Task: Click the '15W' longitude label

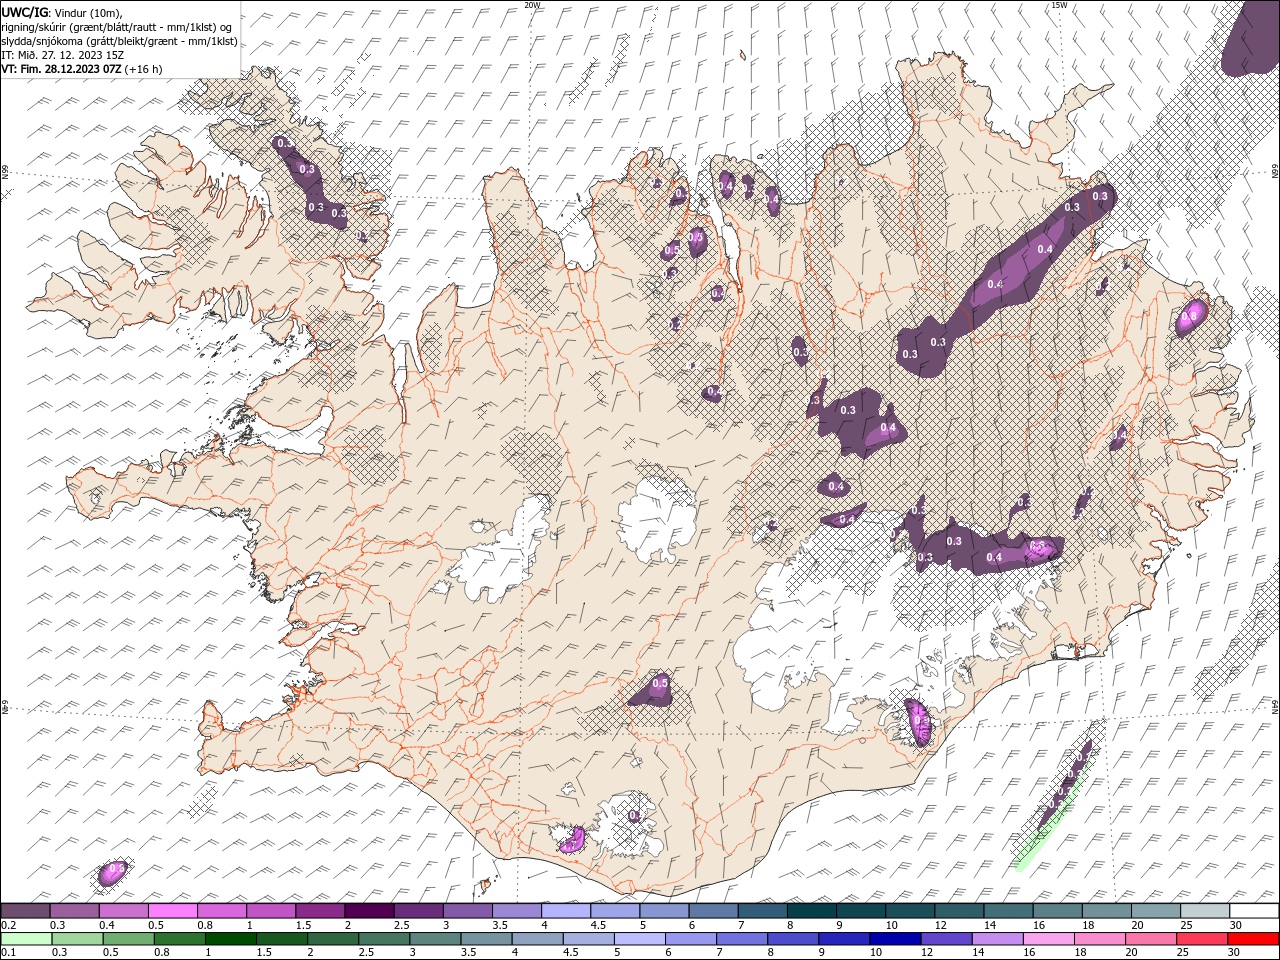Action: tap(1059, 5)
